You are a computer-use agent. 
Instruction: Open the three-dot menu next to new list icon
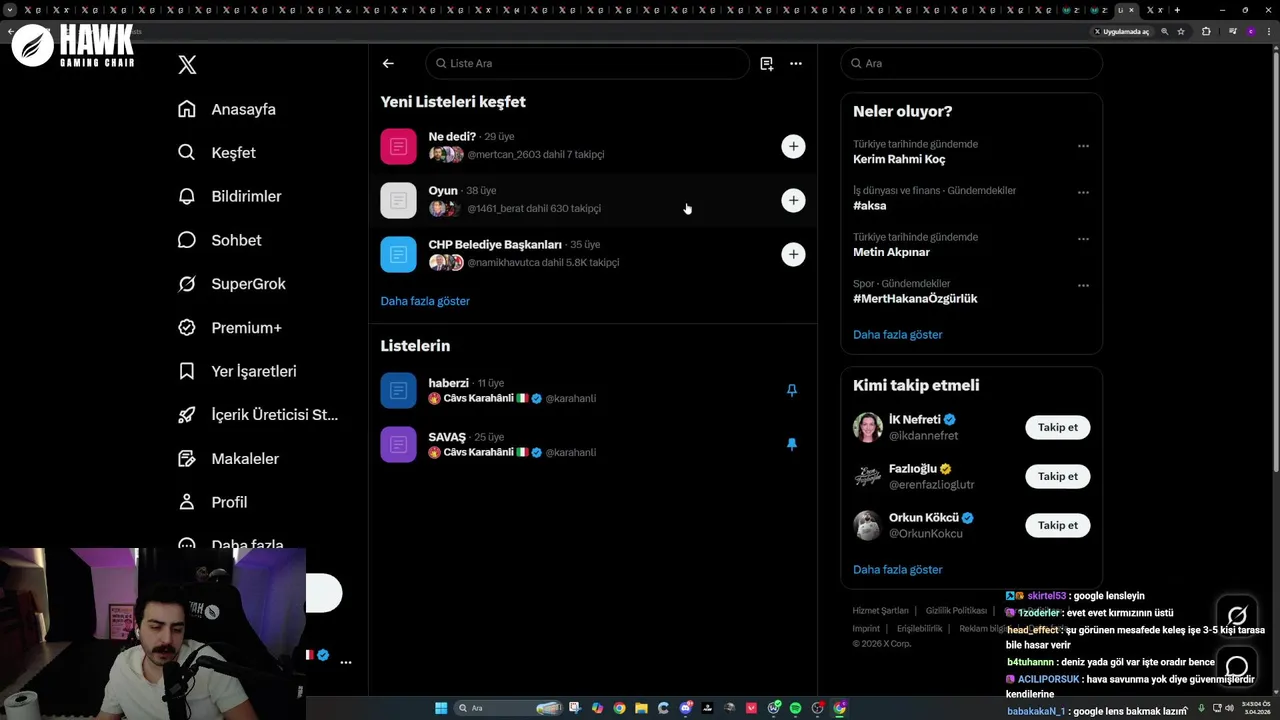796,63
